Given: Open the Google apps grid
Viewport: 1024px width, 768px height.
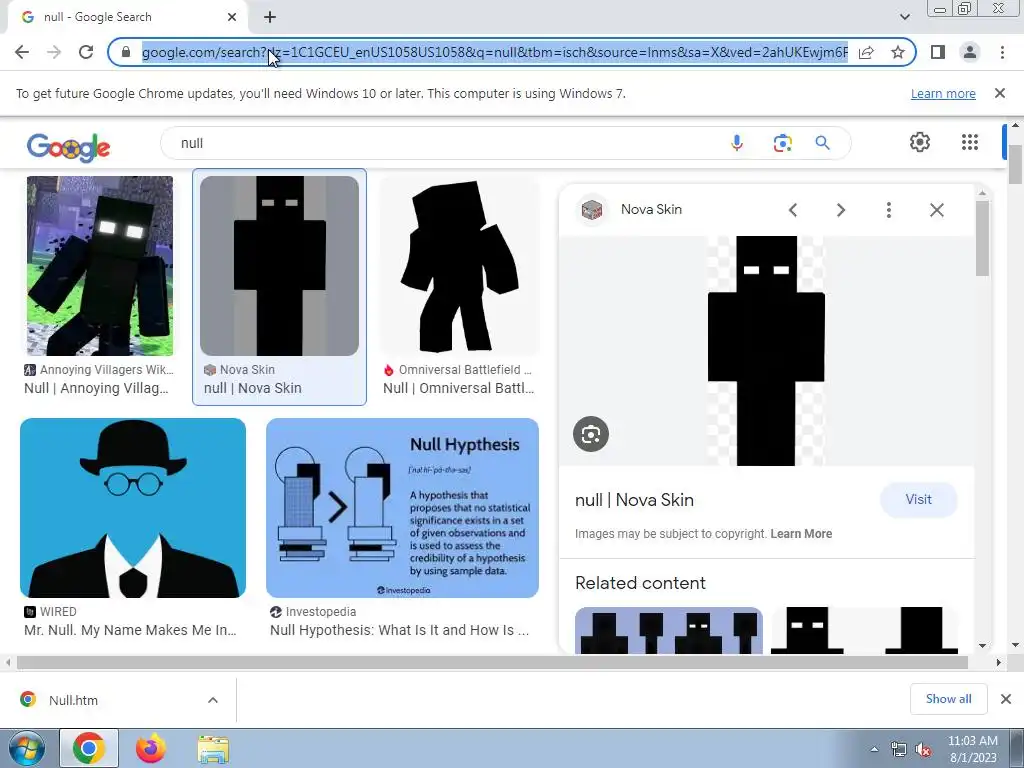Looking at the screenshot, I should click(970, 142).
